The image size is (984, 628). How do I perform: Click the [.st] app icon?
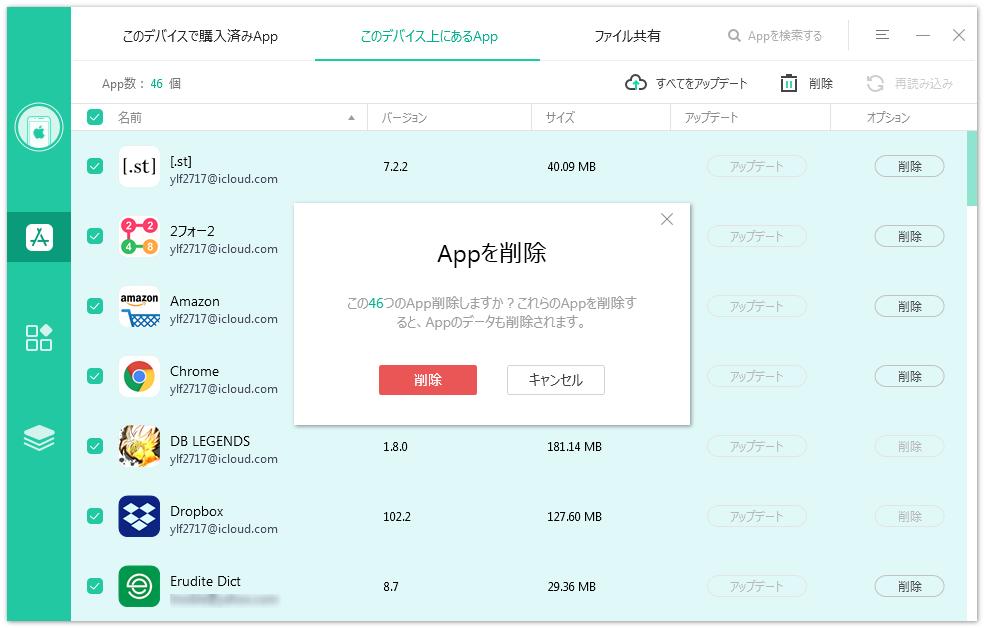tap(139, 166)
